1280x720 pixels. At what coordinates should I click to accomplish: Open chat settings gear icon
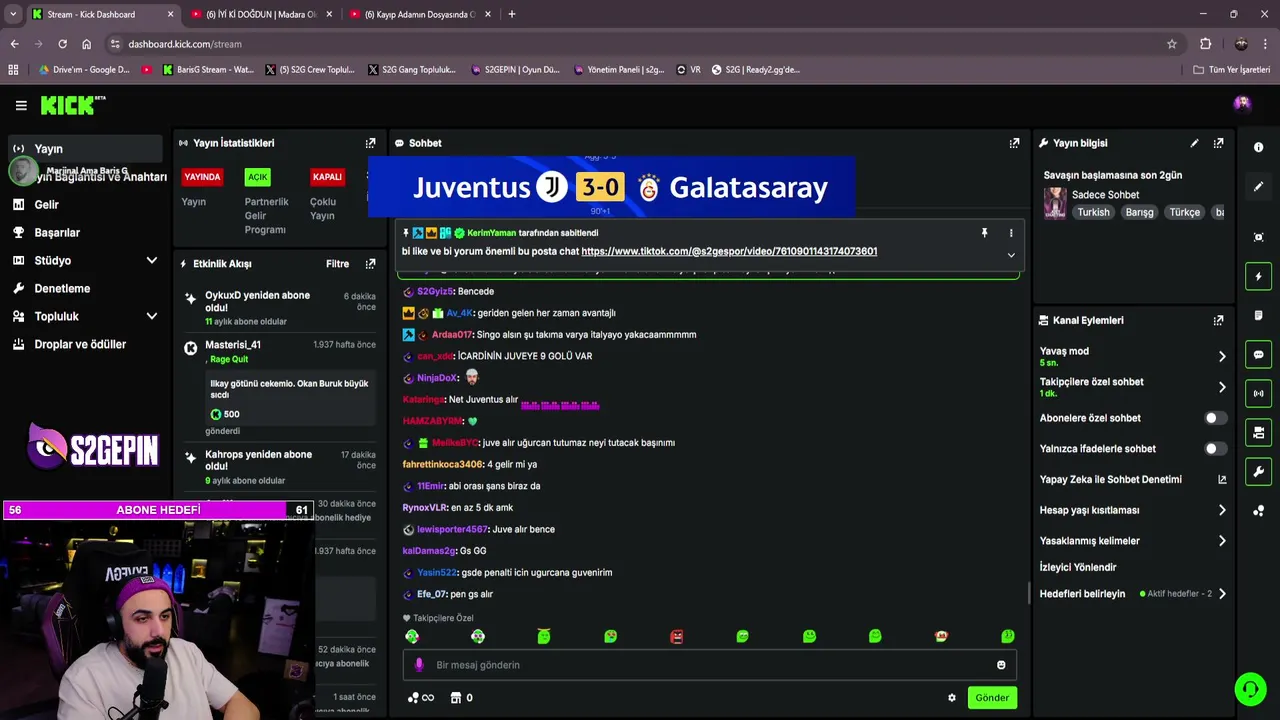(x=952, y=698)
